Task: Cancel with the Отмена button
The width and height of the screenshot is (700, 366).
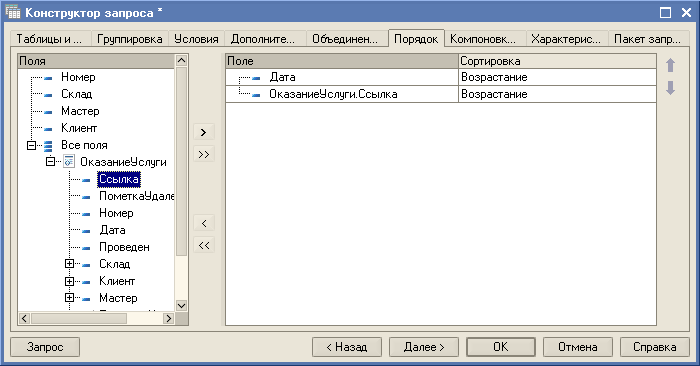Action: 578,347
